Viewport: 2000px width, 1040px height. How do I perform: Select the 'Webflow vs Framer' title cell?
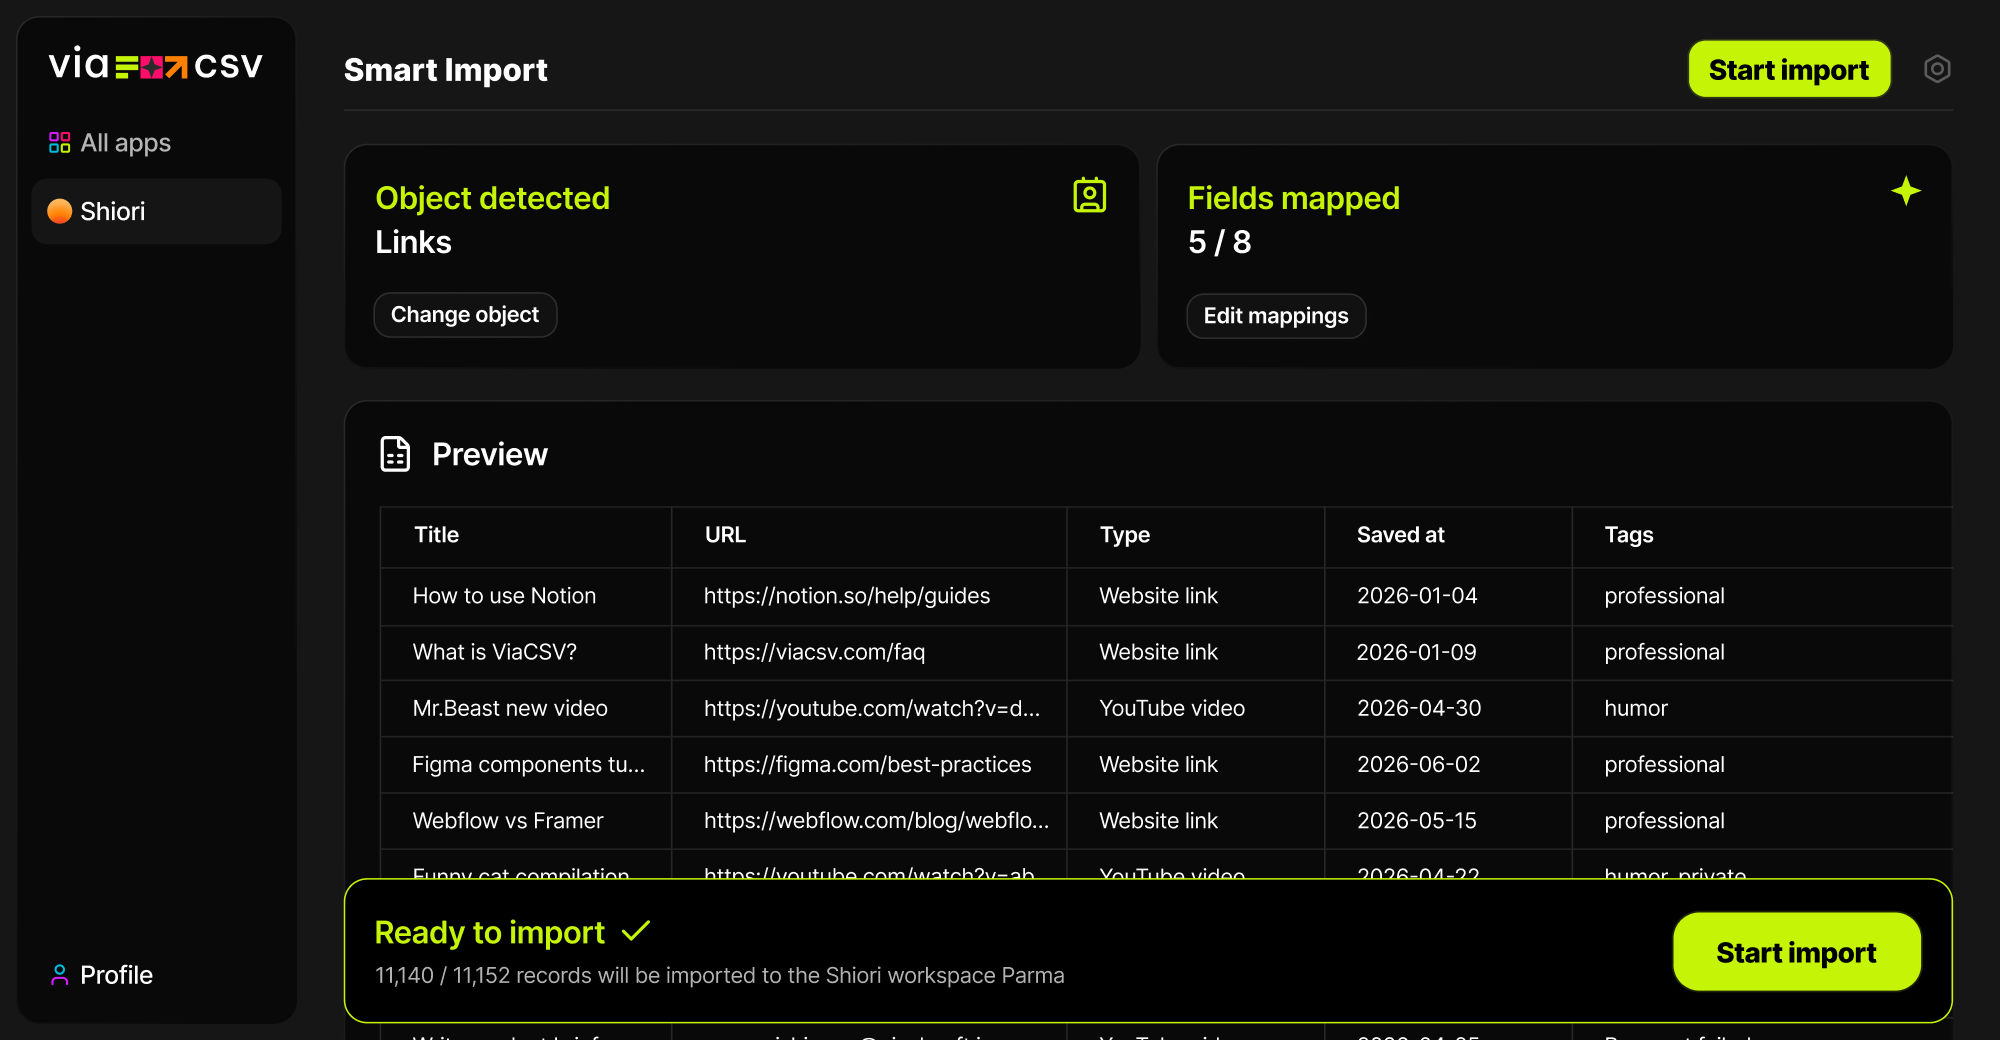(x=525, y=821)
